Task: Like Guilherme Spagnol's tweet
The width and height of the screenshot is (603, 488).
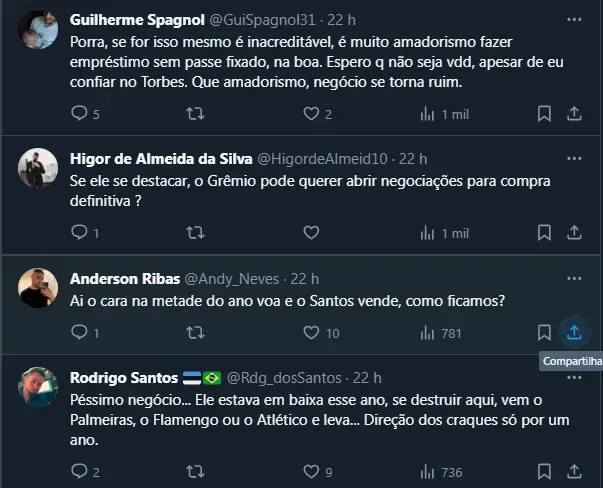Action: click(x=307, y=114)
